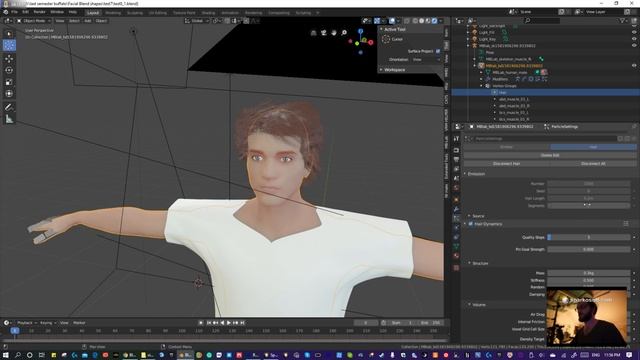The width and height of the screenshot is (640, 360).
Task: Click the pan hand icon in viewport
Action: tap(334, 33)
